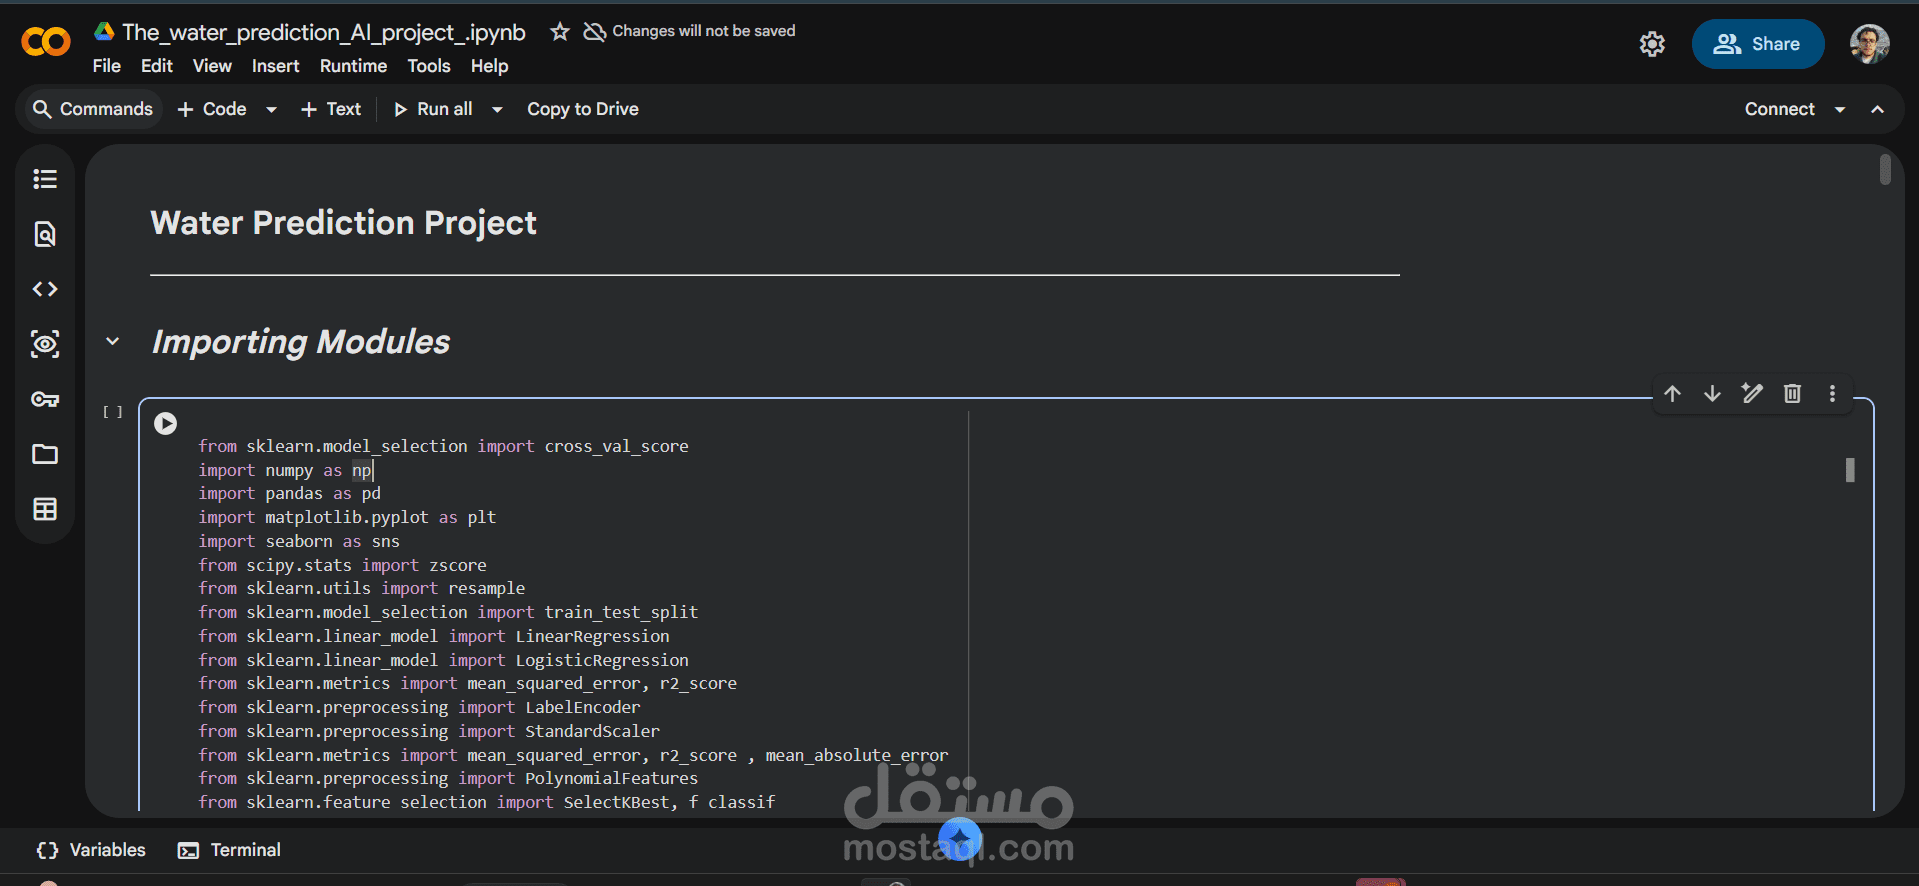Open the code snippets sidebar icon
Screen dimensions: 1919x886
(x=45, y=289)
